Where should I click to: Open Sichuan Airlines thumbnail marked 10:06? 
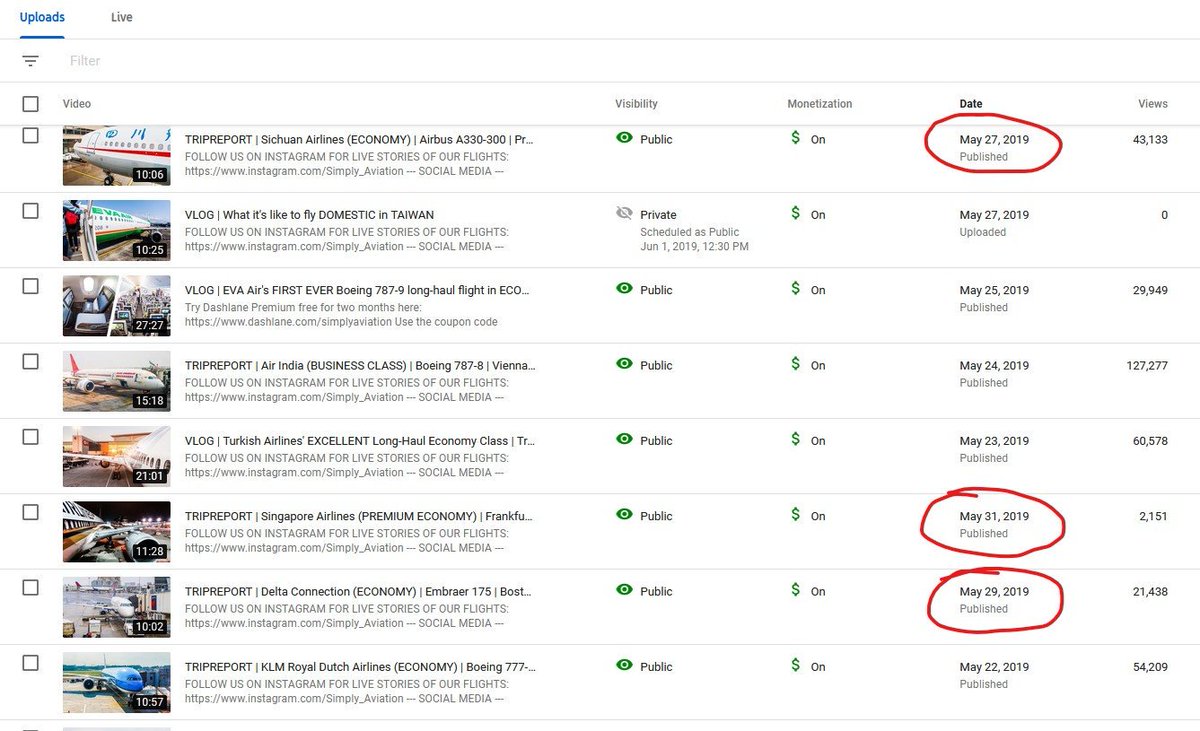(x=116, y=155)
